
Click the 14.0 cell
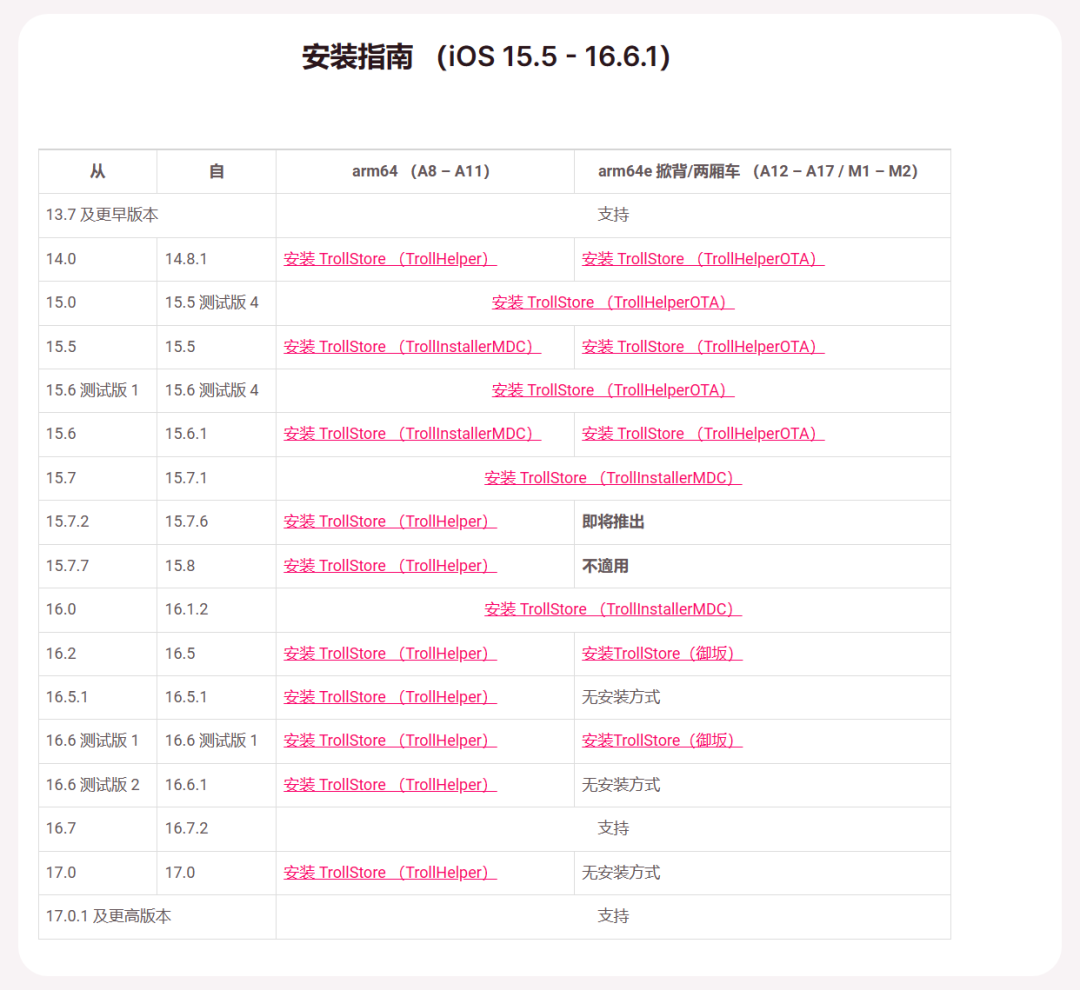click(98, 259)
